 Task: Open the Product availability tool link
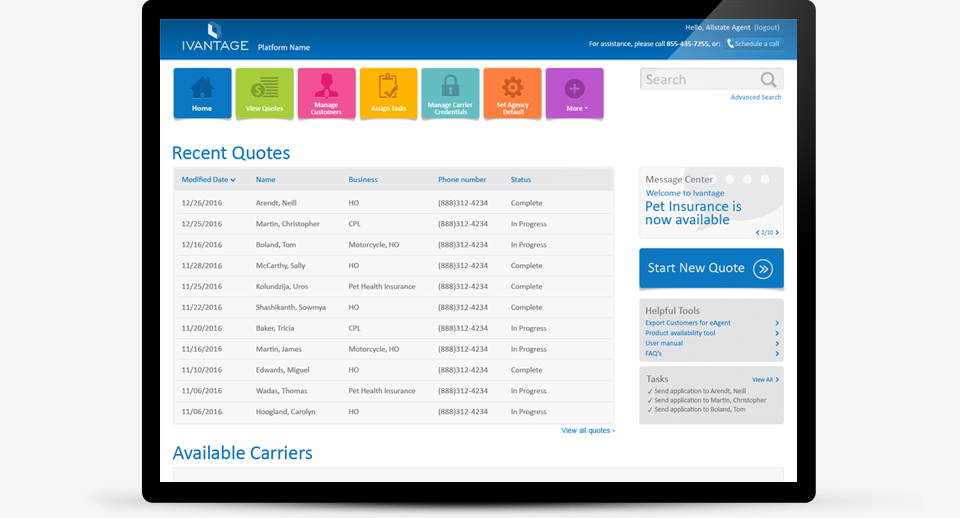click(680, 333)
